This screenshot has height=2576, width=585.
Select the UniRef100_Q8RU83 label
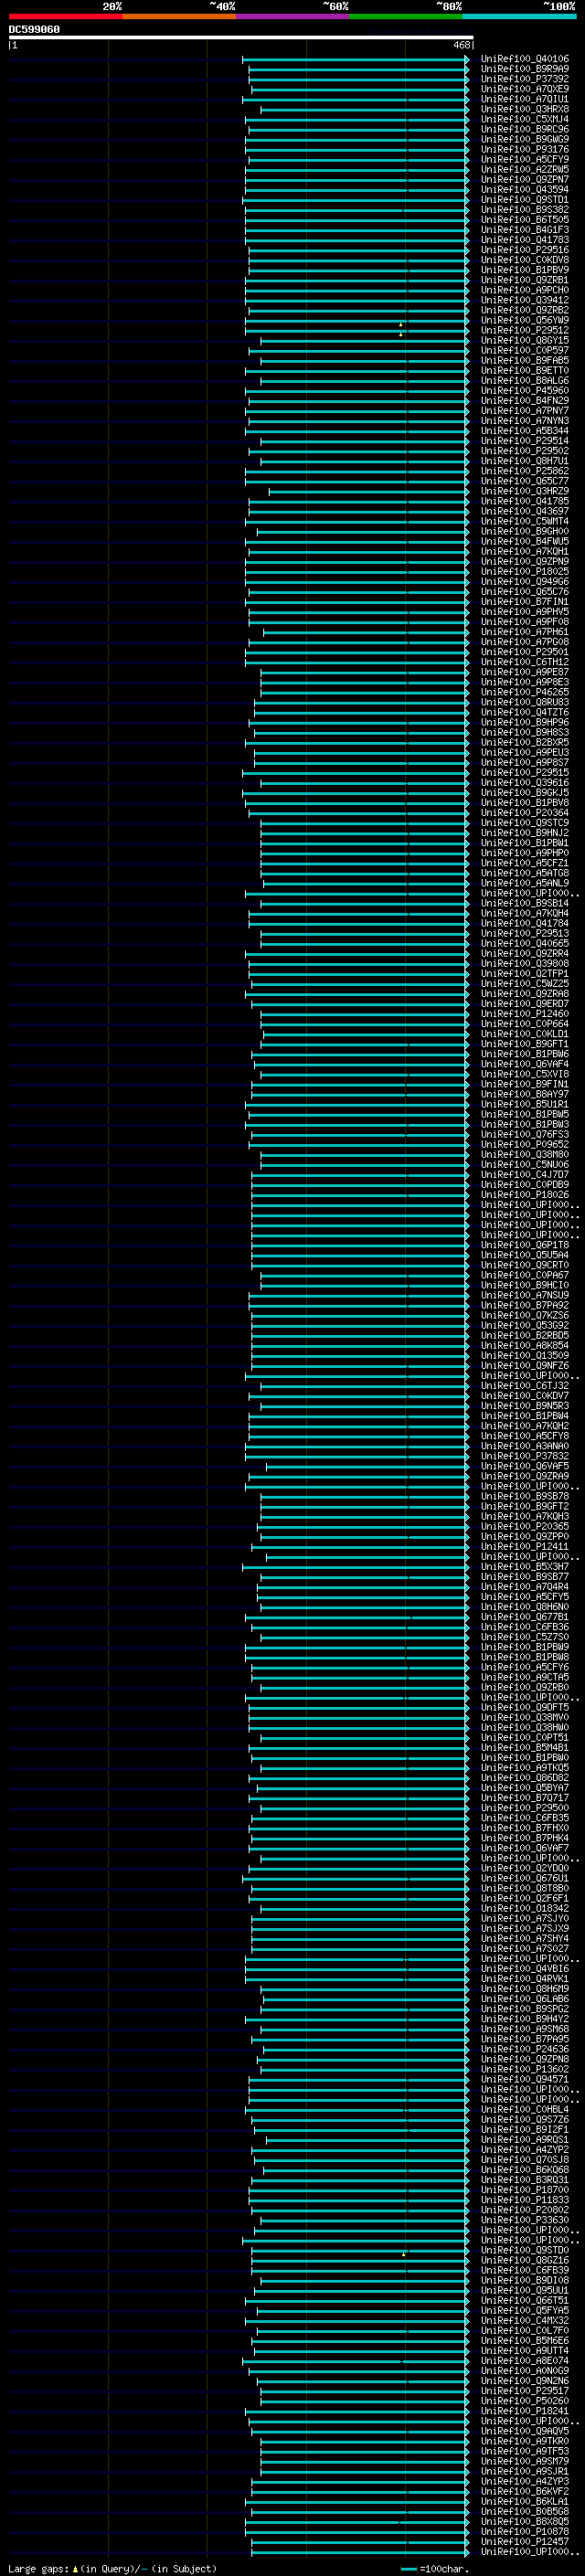525,702
